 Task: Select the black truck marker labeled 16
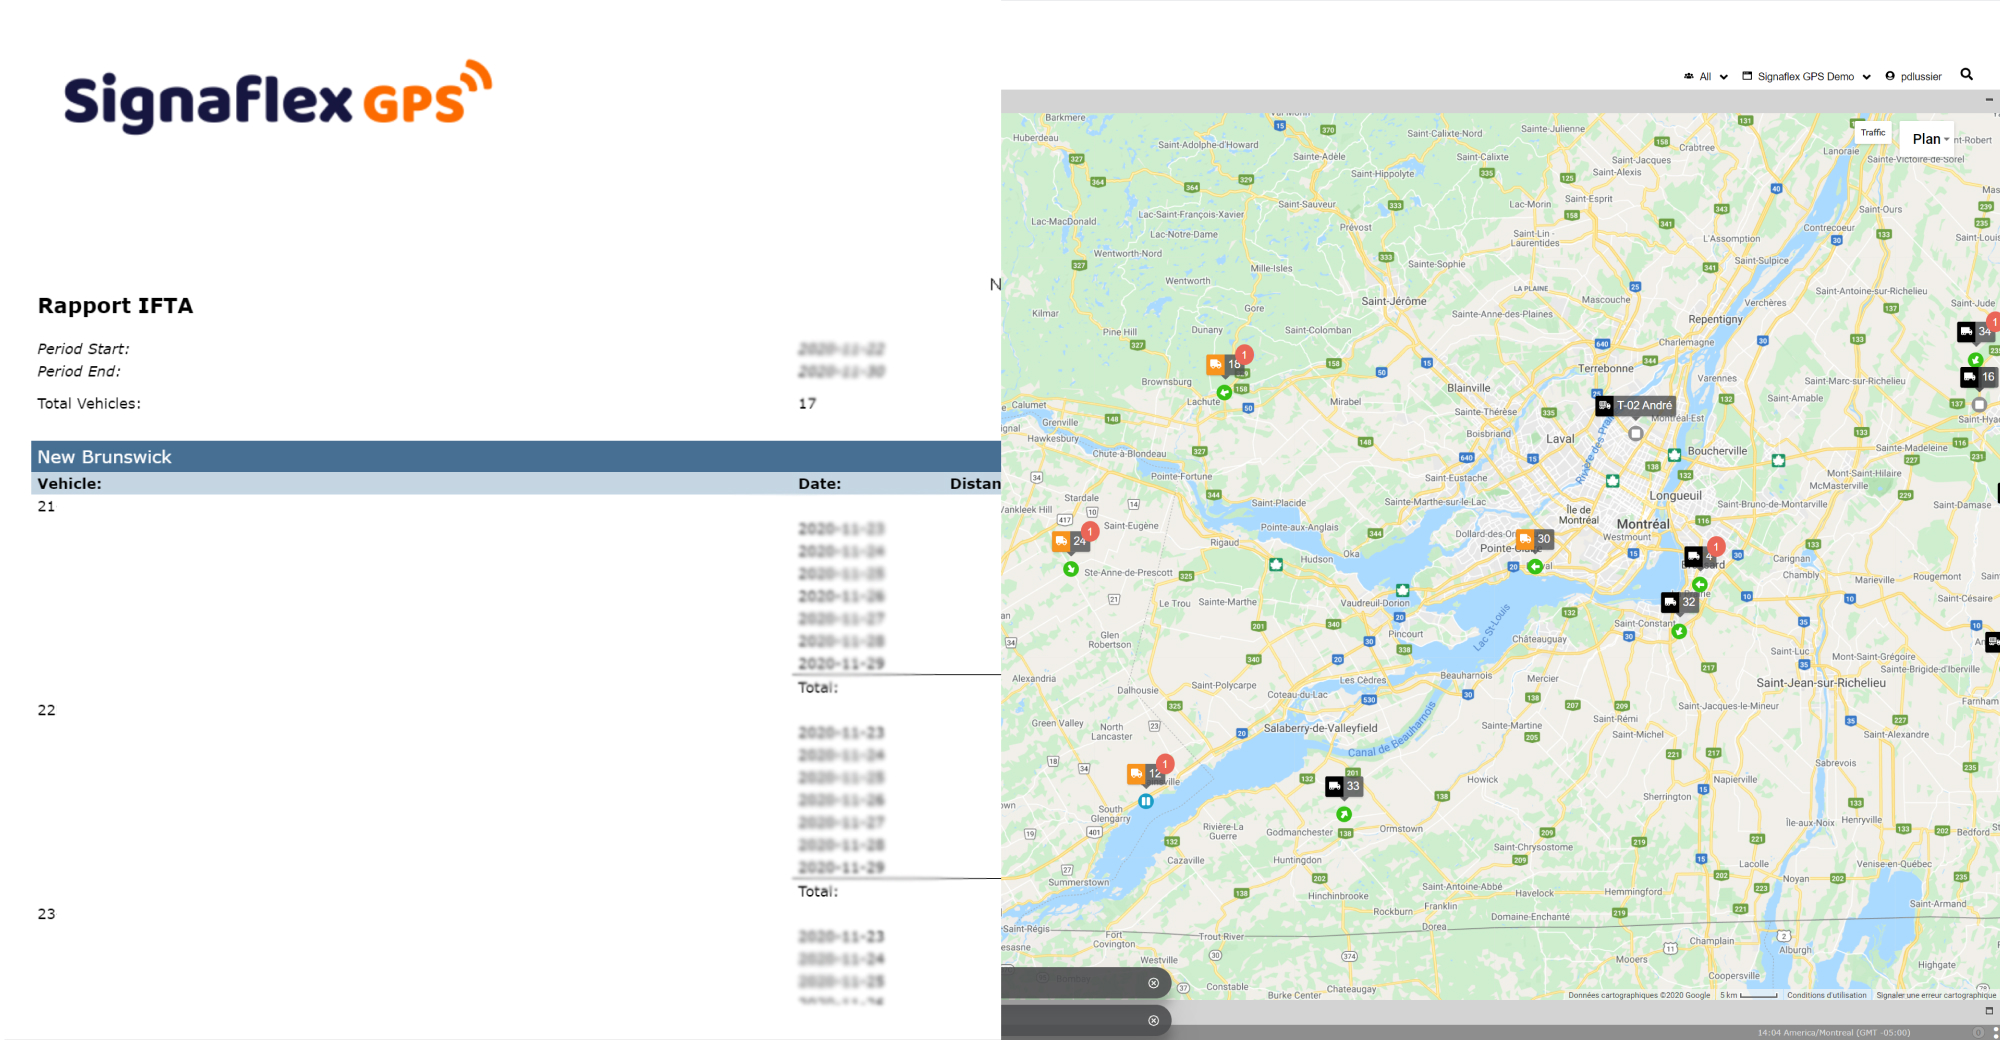pos(1979,377)
